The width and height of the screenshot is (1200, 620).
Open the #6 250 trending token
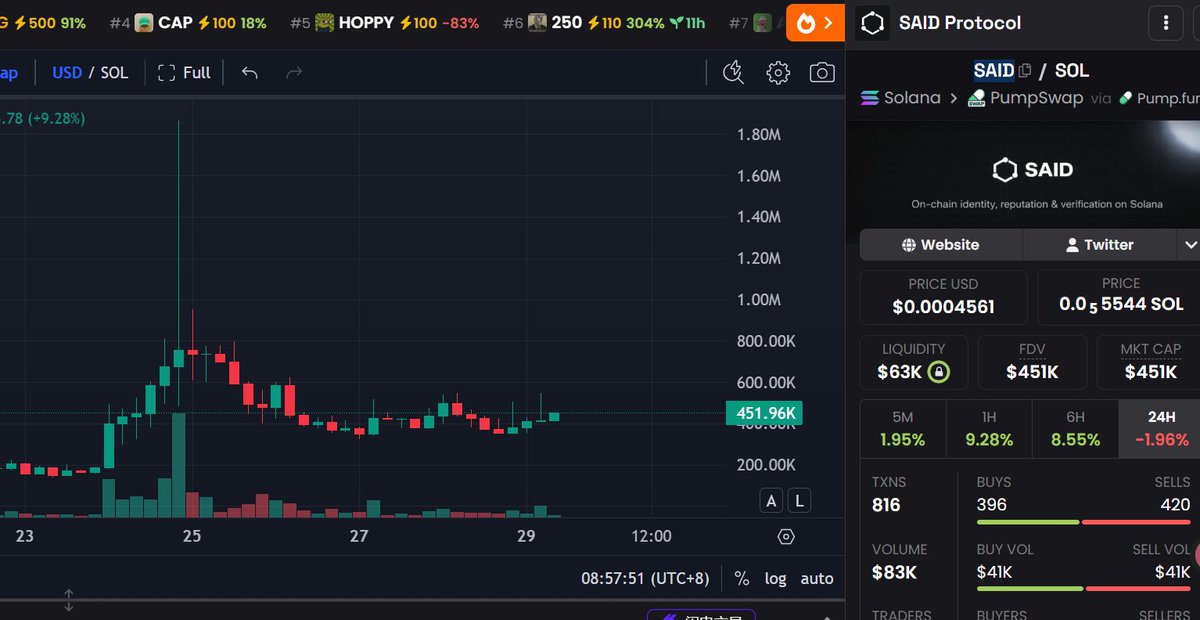(x=606, y=22)
